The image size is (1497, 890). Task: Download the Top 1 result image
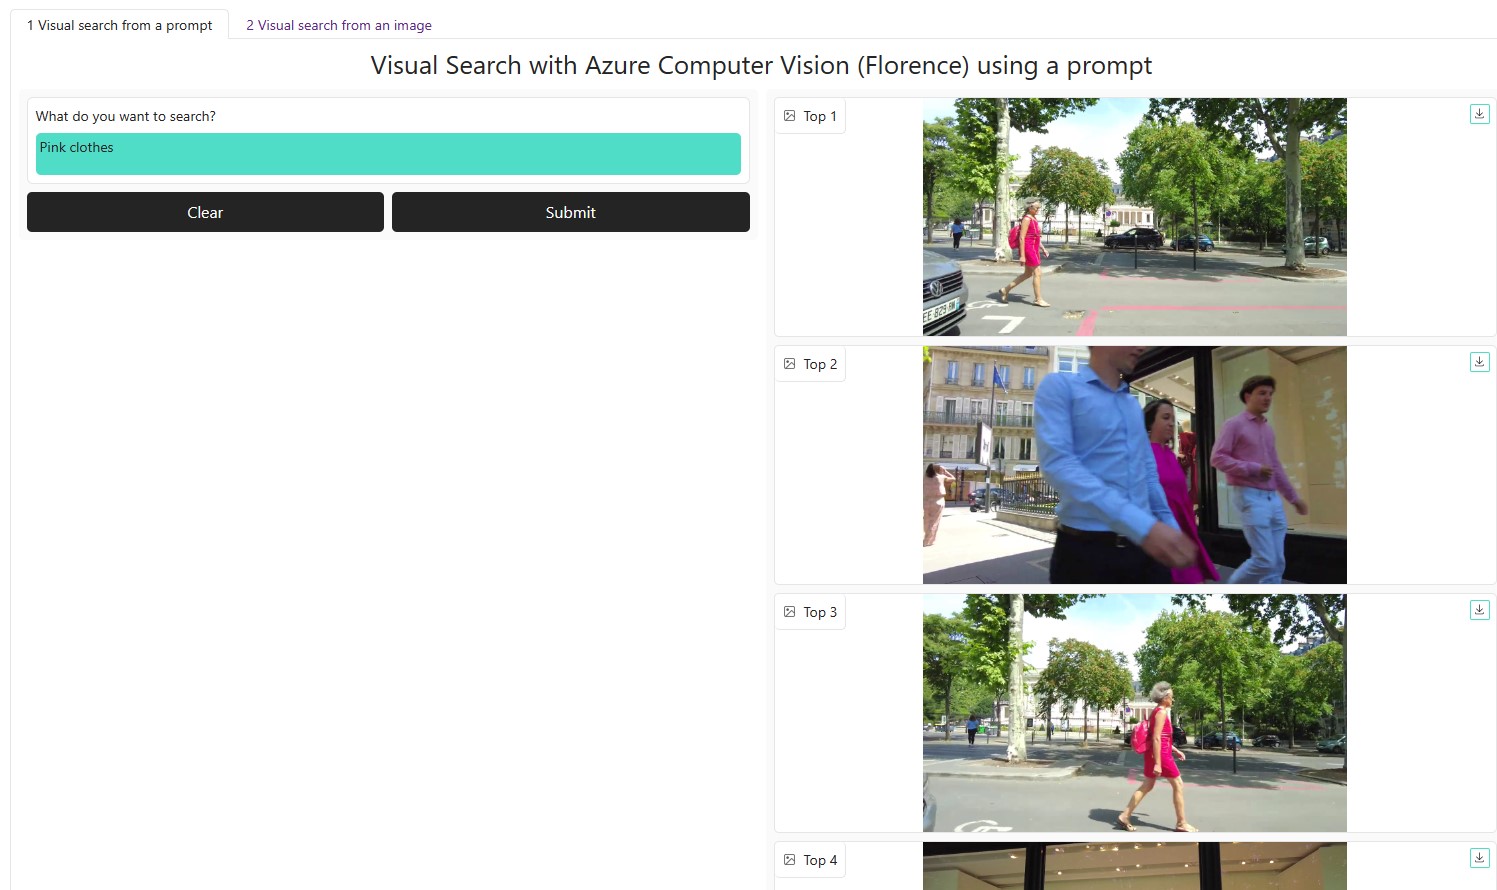[1480, 114]
